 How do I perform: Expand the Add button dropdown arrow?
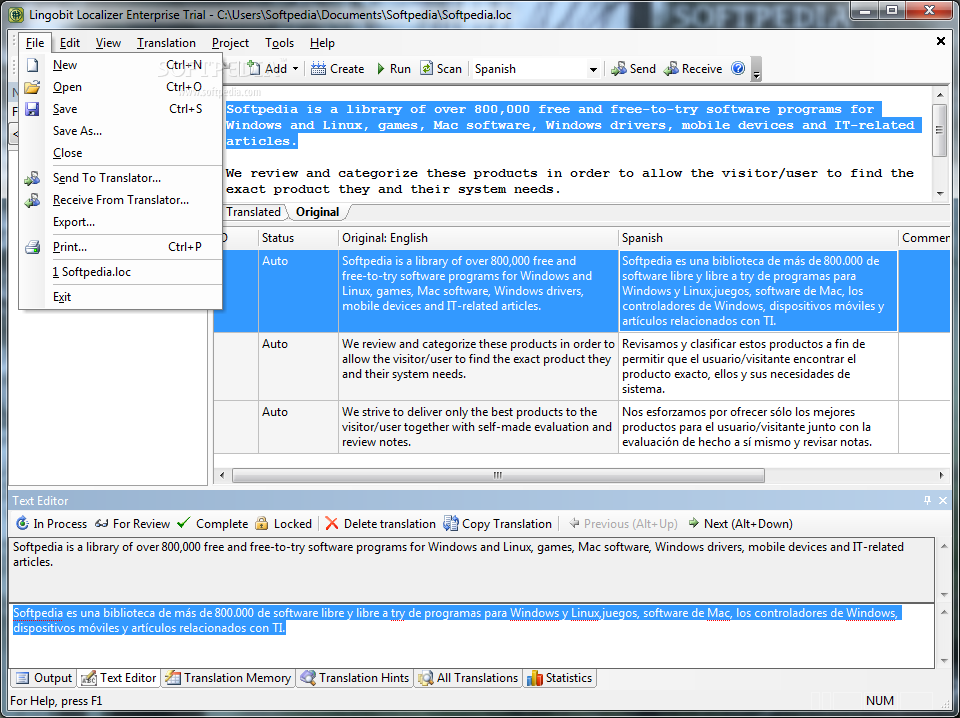(x=295, y=69)
